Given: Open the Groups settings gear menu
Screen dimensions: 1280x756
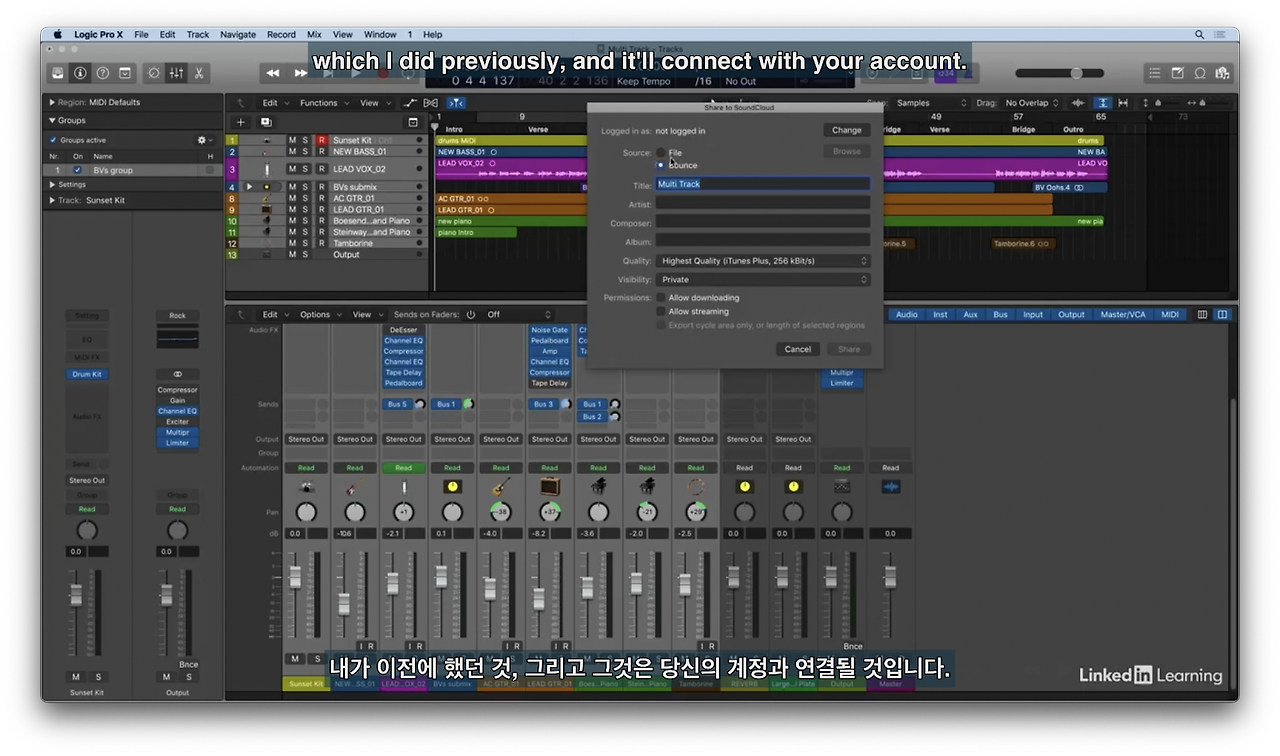Looking at the screenshot, I should (204, 140).
